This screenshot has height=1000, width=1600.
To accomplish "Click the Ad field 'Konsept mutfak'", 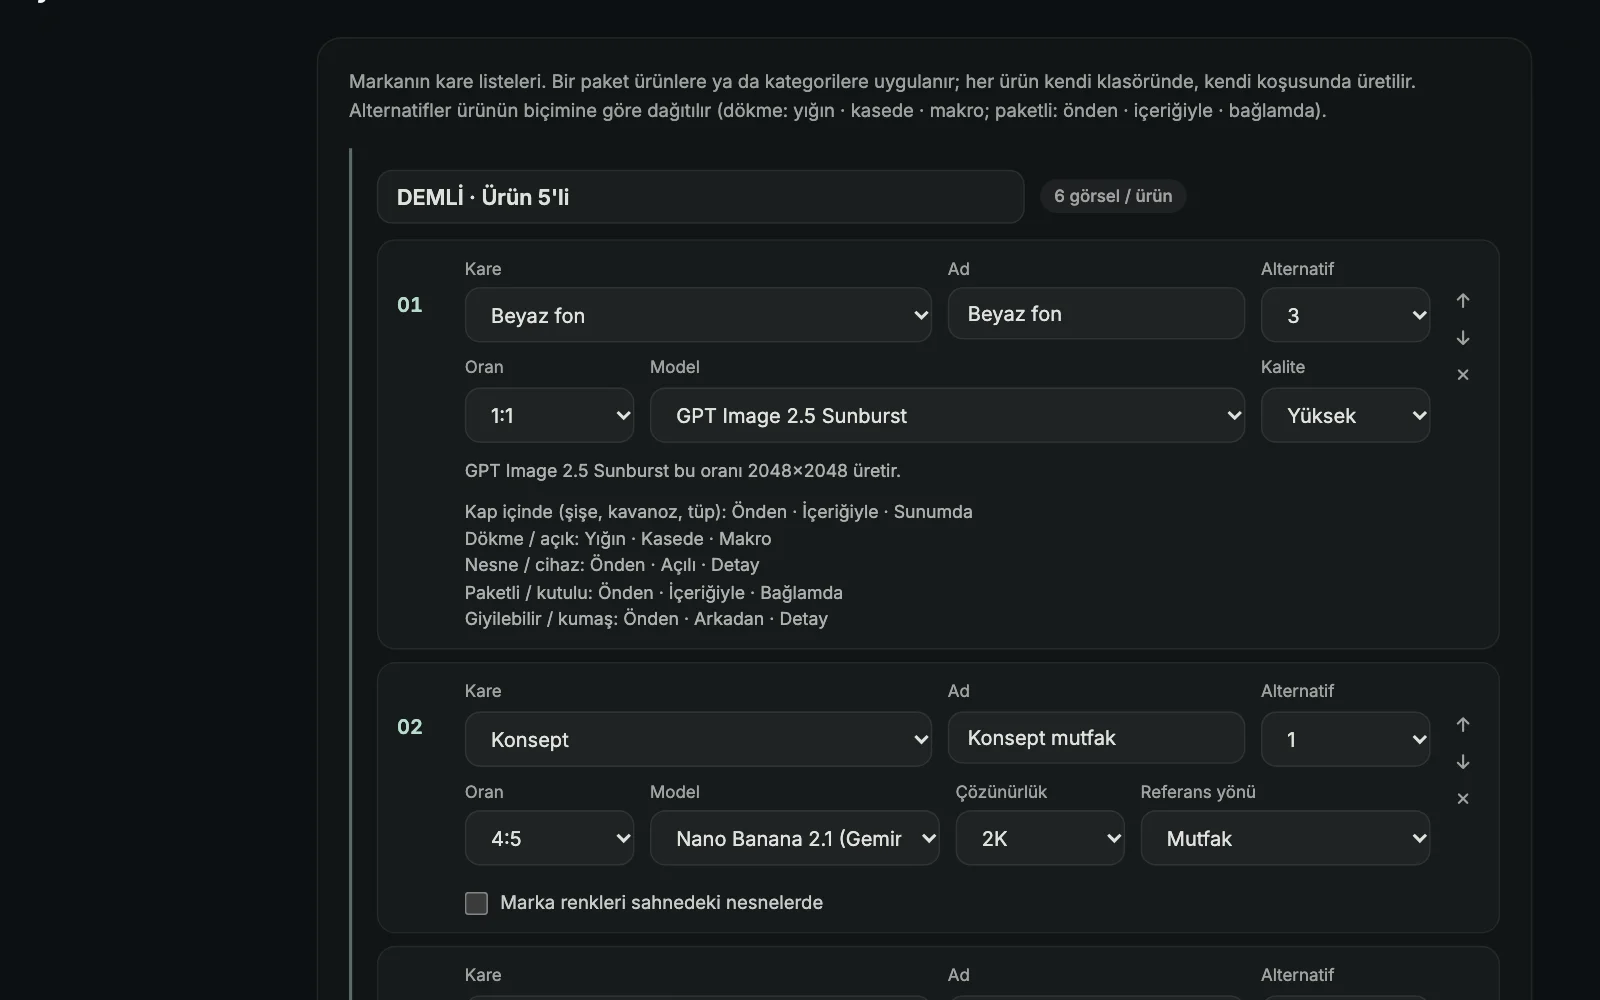I will pyautogui.click(x=1096, y=738).
